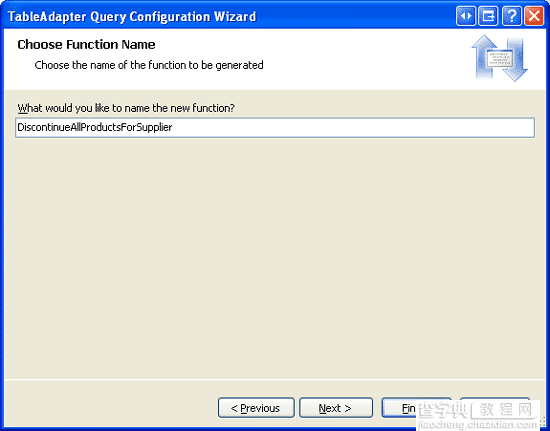
Task: Close the wizard with the X button
Action: (534, 16)
